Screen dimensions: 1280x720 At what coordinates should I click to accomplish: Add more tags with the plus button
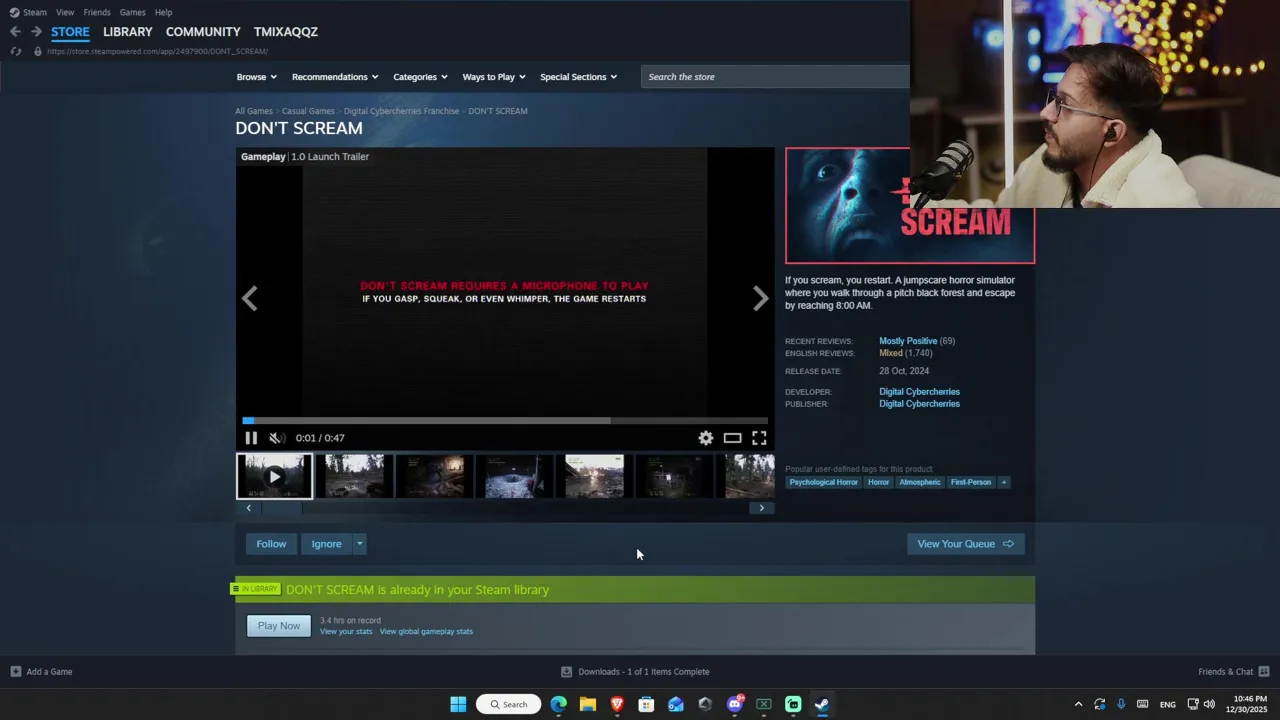[1004, 482]
